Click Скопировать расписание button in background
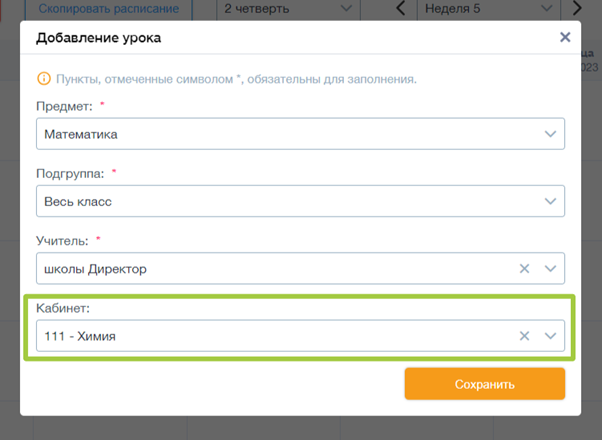The image size is (602, 440). click(x=109, y=8)
